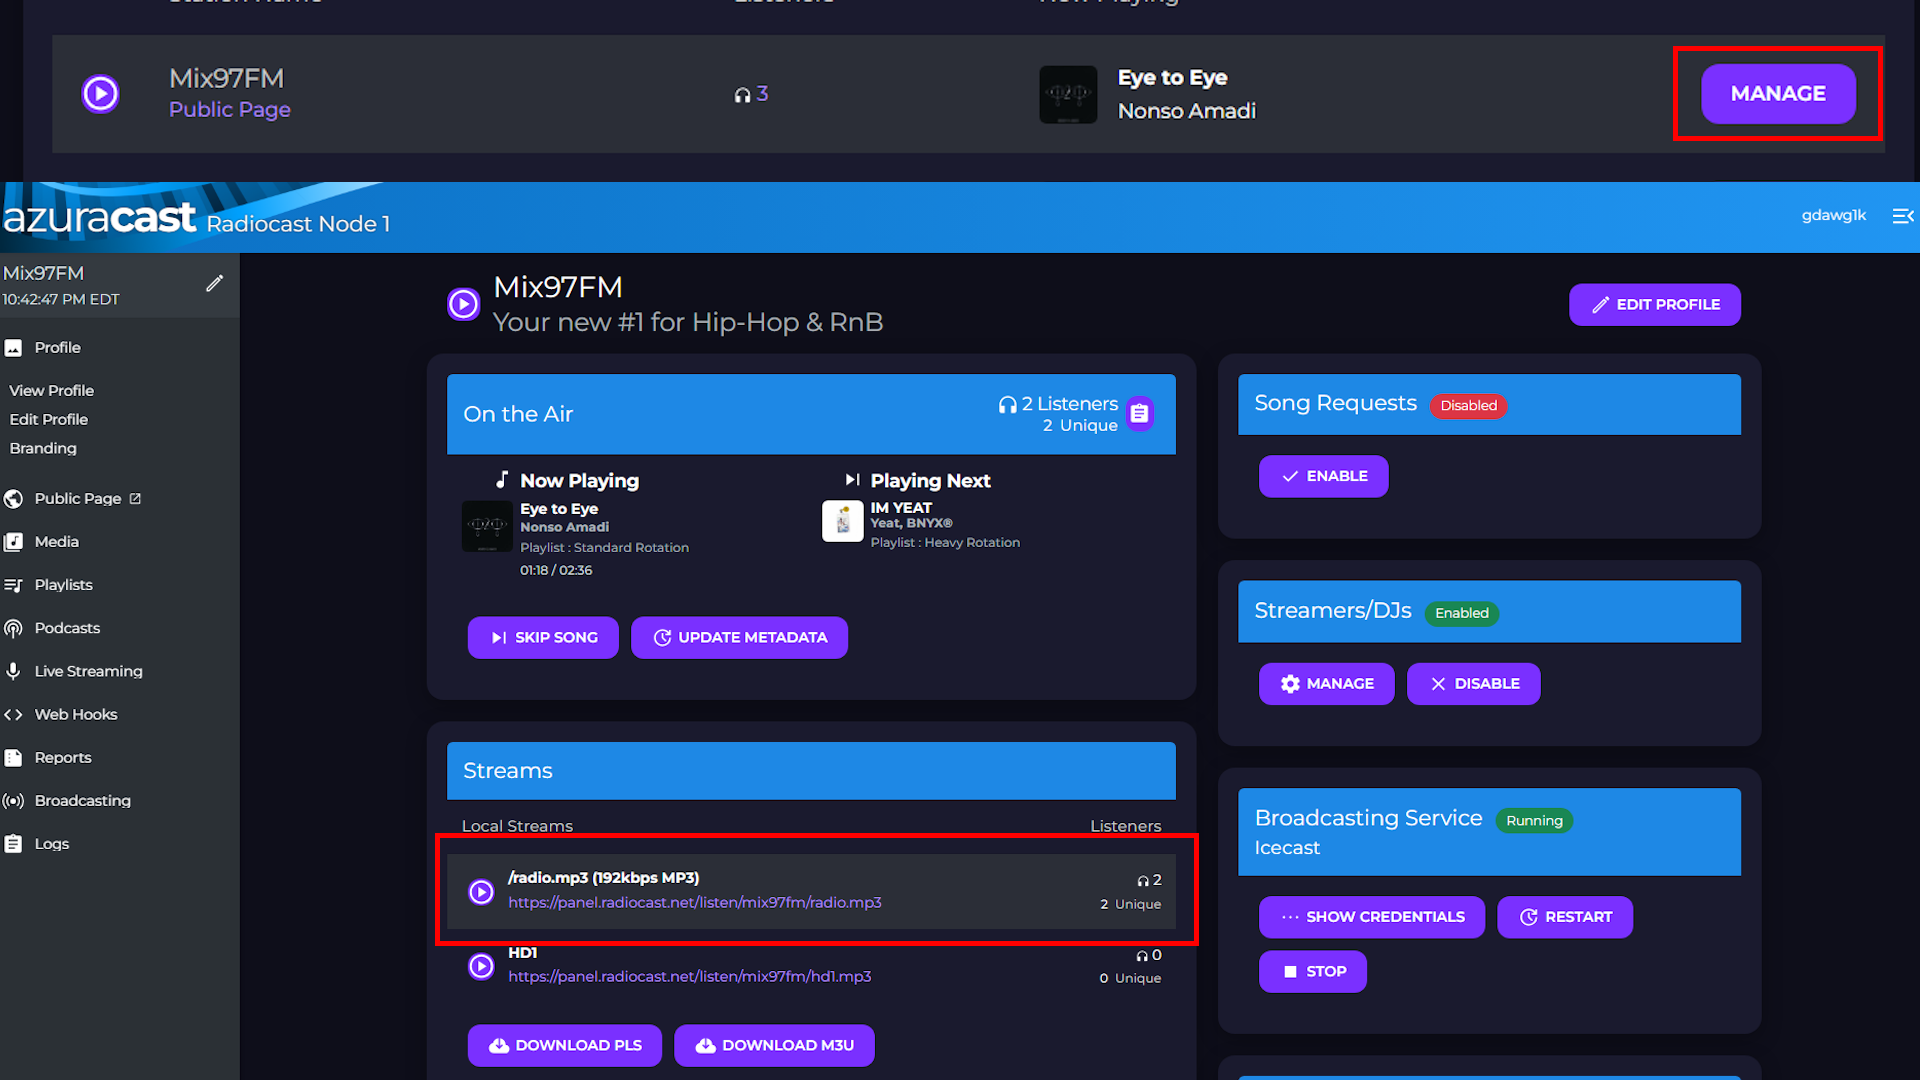Open Playlists in the sidebar

pyautogui.click(x=63, y=585)
